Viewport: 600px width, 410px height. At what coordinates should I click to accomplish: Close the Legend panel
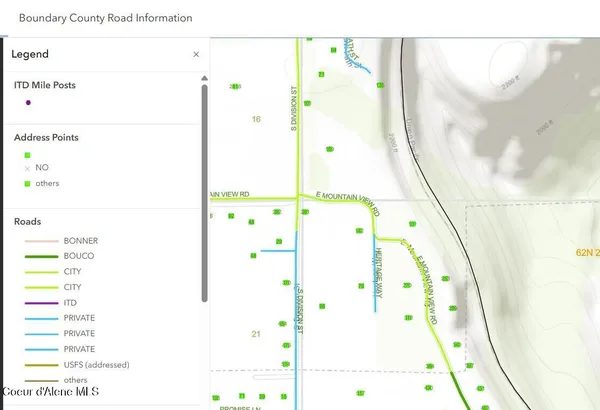click(x=196, y=54)
